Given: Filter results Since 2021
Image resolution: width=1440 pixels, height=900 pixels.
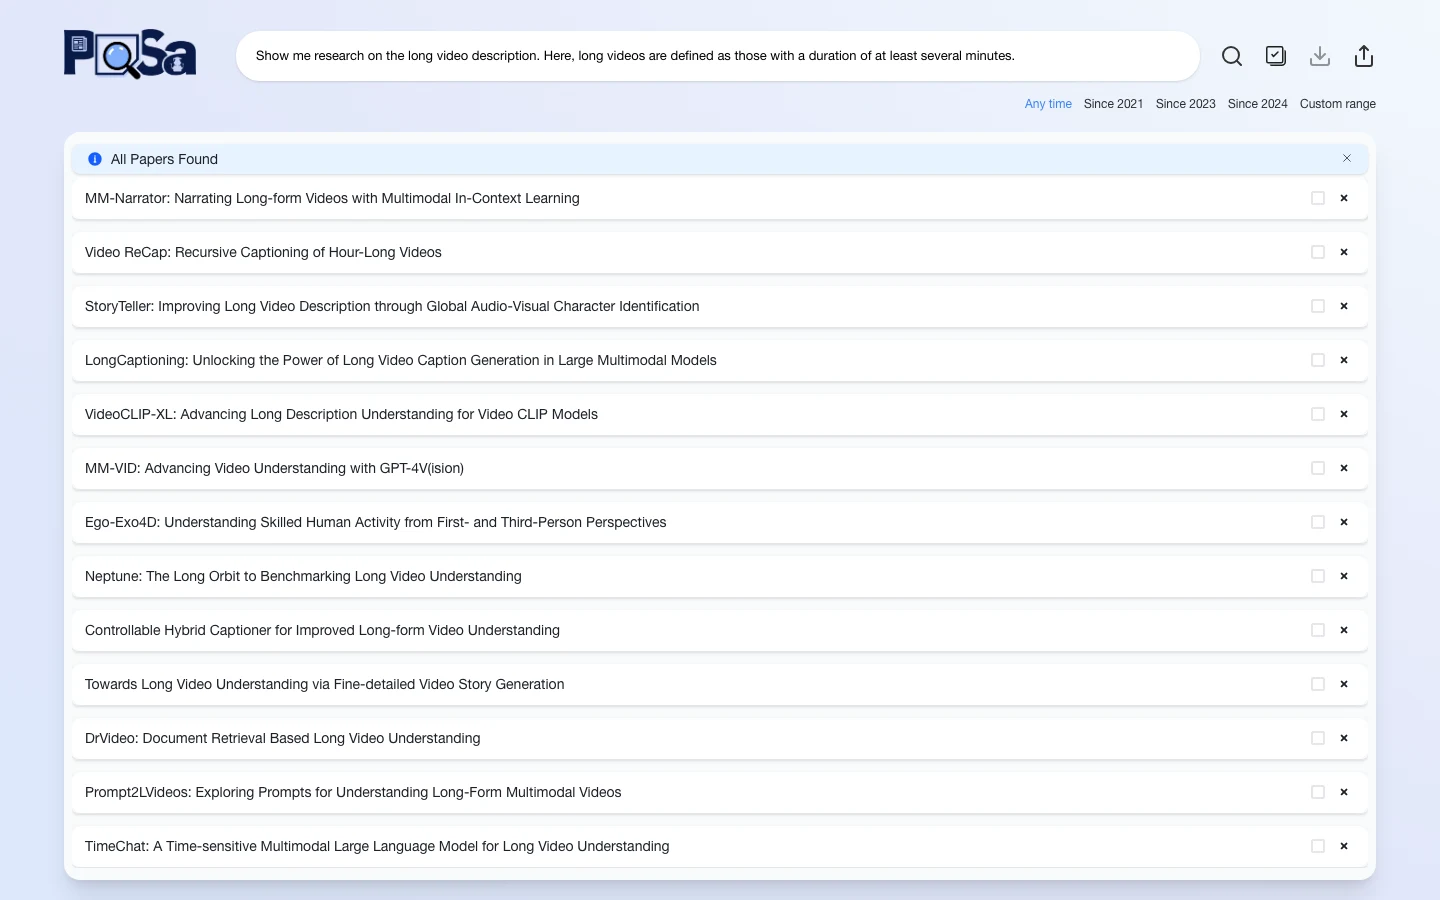Looking at the screenshot, I should point(1113,104).
